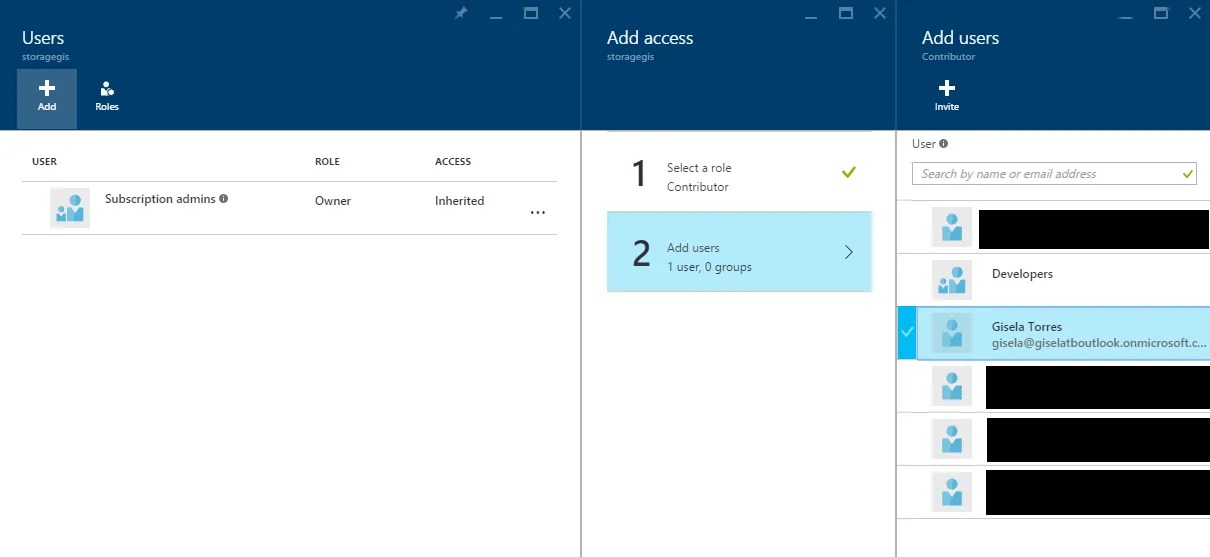Click the Subscription admins group avatar icon
Screen dimensions: 1210x557
(x=70, y=207)
